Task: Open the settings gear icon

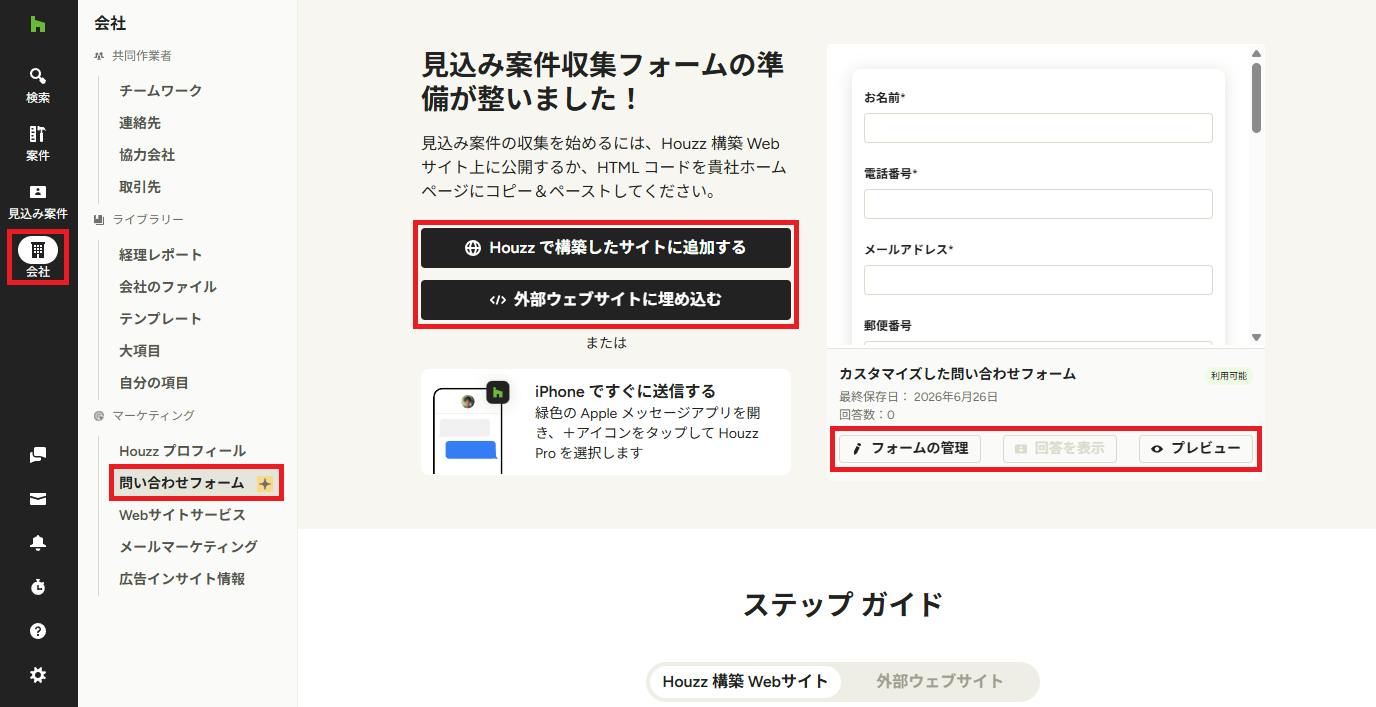Action: coord(38,675)
